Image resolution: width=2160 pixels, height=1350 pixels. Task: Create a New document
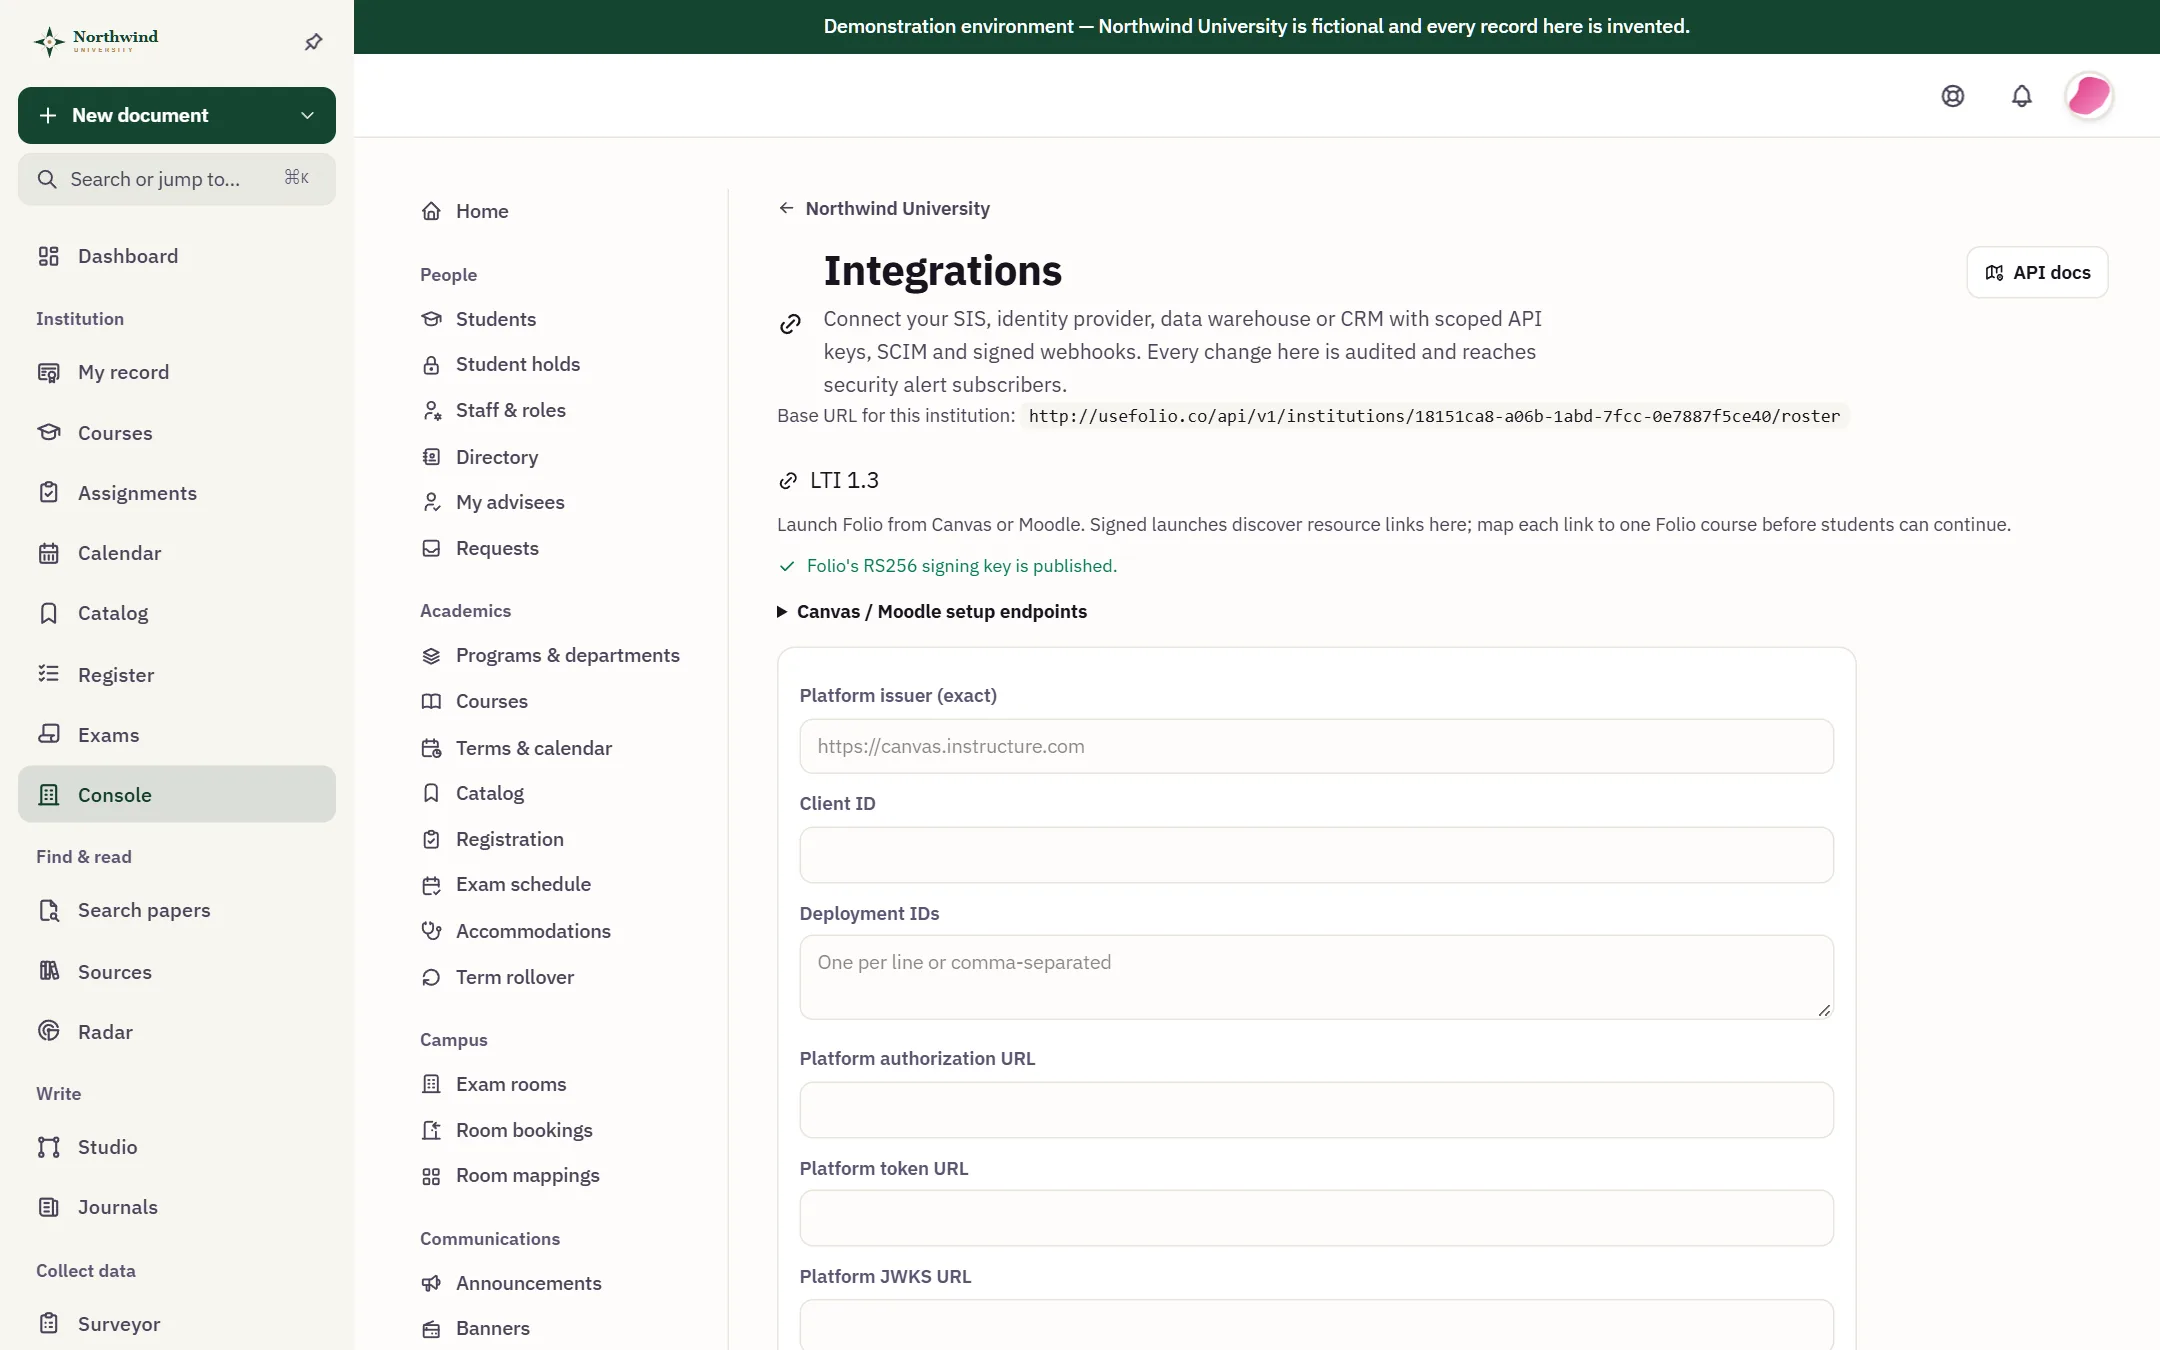tap(140, 116)
